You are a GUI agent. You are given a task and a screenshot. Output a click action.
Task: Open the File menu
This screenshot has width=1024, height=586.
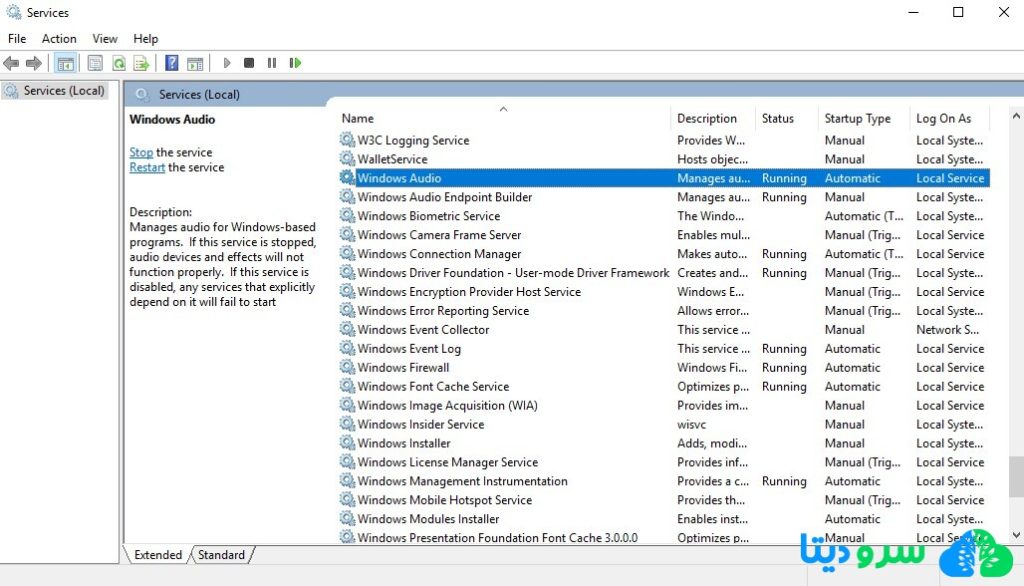[x=17, y=39]
